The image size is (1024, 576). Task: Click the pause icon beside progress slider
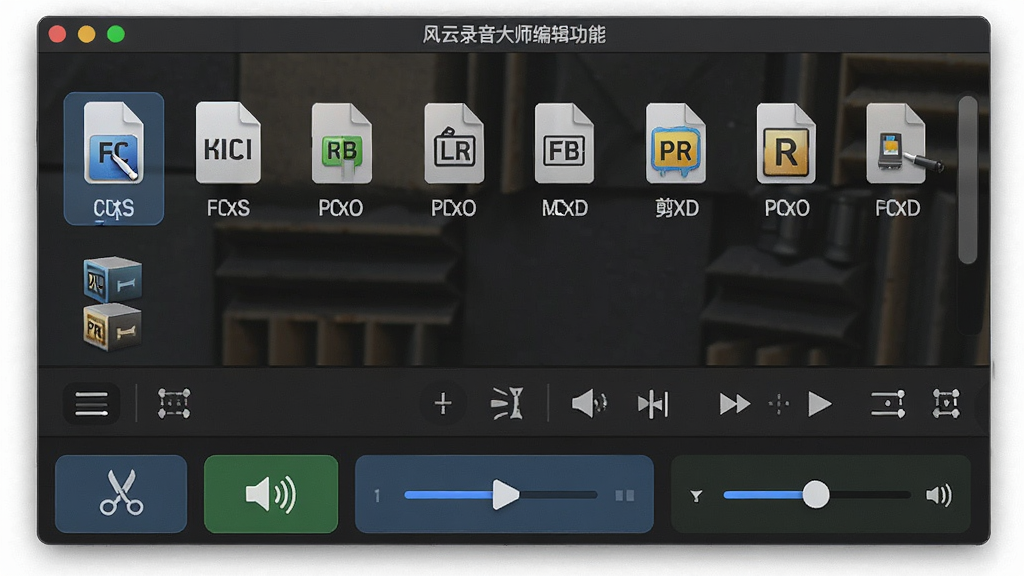[x=625, y=496]
